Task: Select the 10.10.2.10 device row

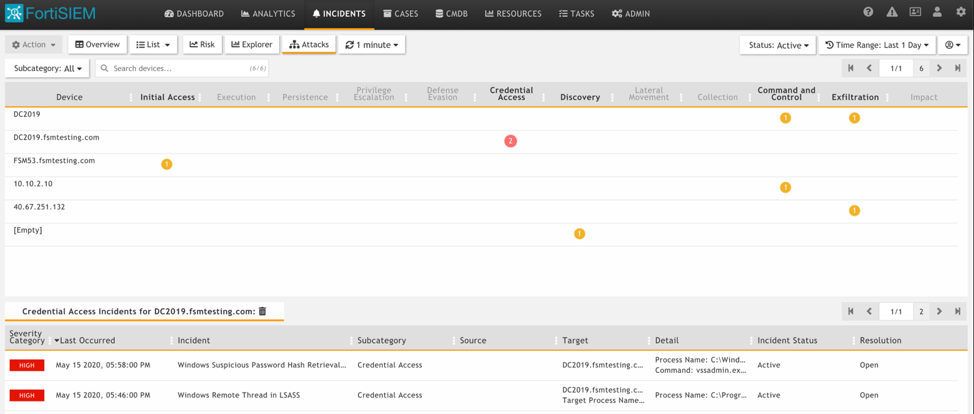Action: click(481, 188)
